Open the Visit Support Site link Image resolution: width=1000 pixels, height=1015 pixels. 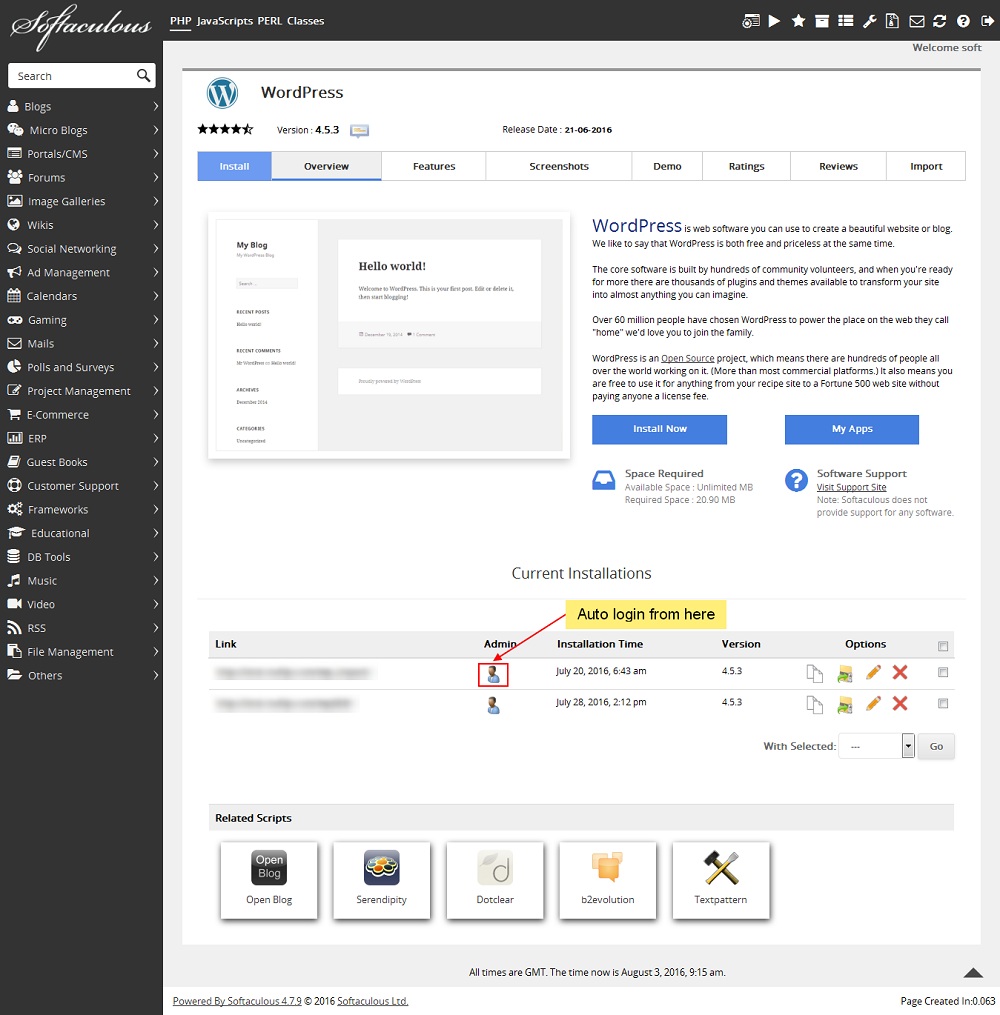point(851,487)
